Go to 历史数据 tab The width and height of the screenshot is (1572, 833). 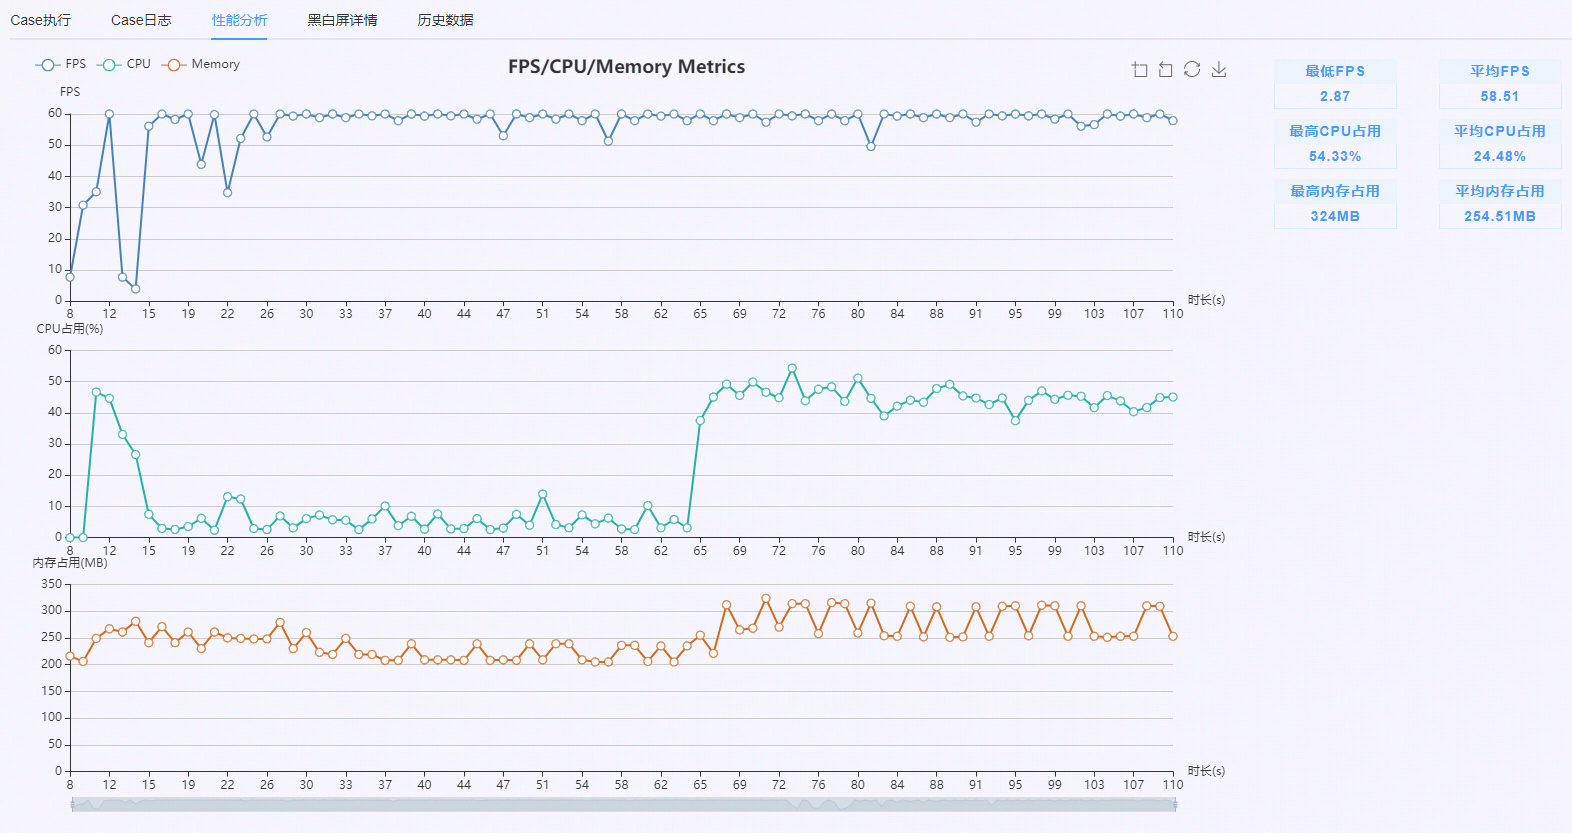click(445, 20)
